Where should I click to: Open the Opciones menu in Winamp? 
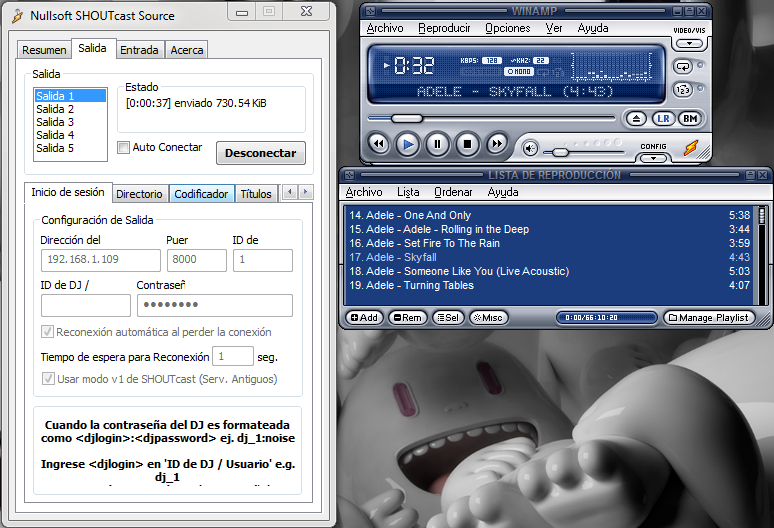[x=507, y=29]
